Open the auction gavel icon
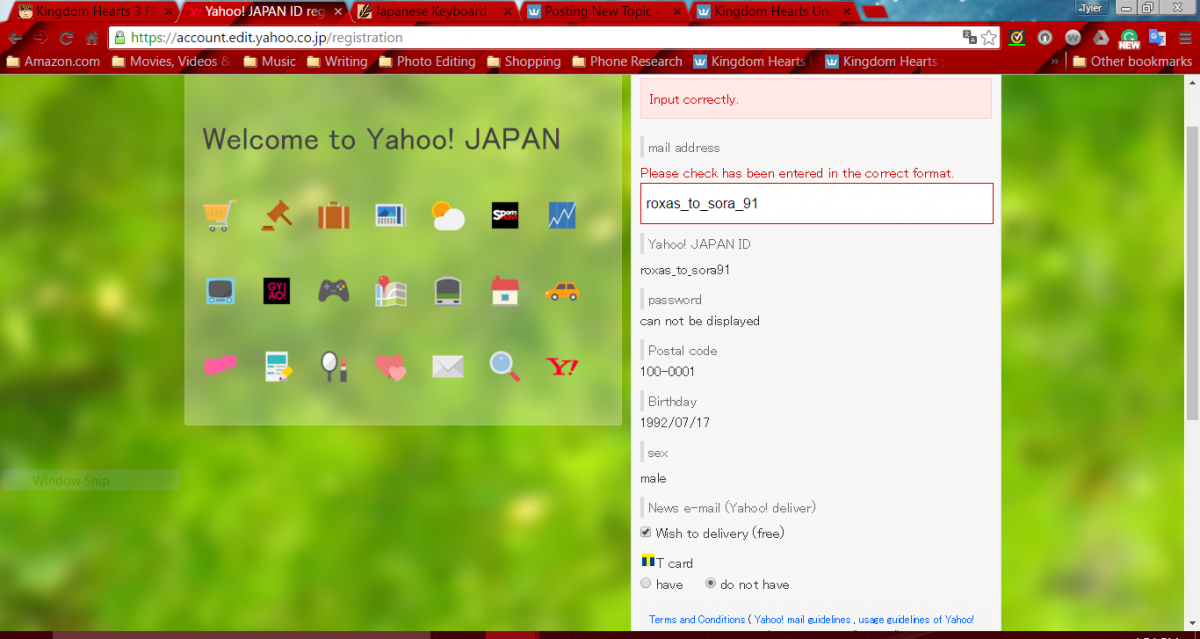1200x639 pixels. [x=276, y=215]
